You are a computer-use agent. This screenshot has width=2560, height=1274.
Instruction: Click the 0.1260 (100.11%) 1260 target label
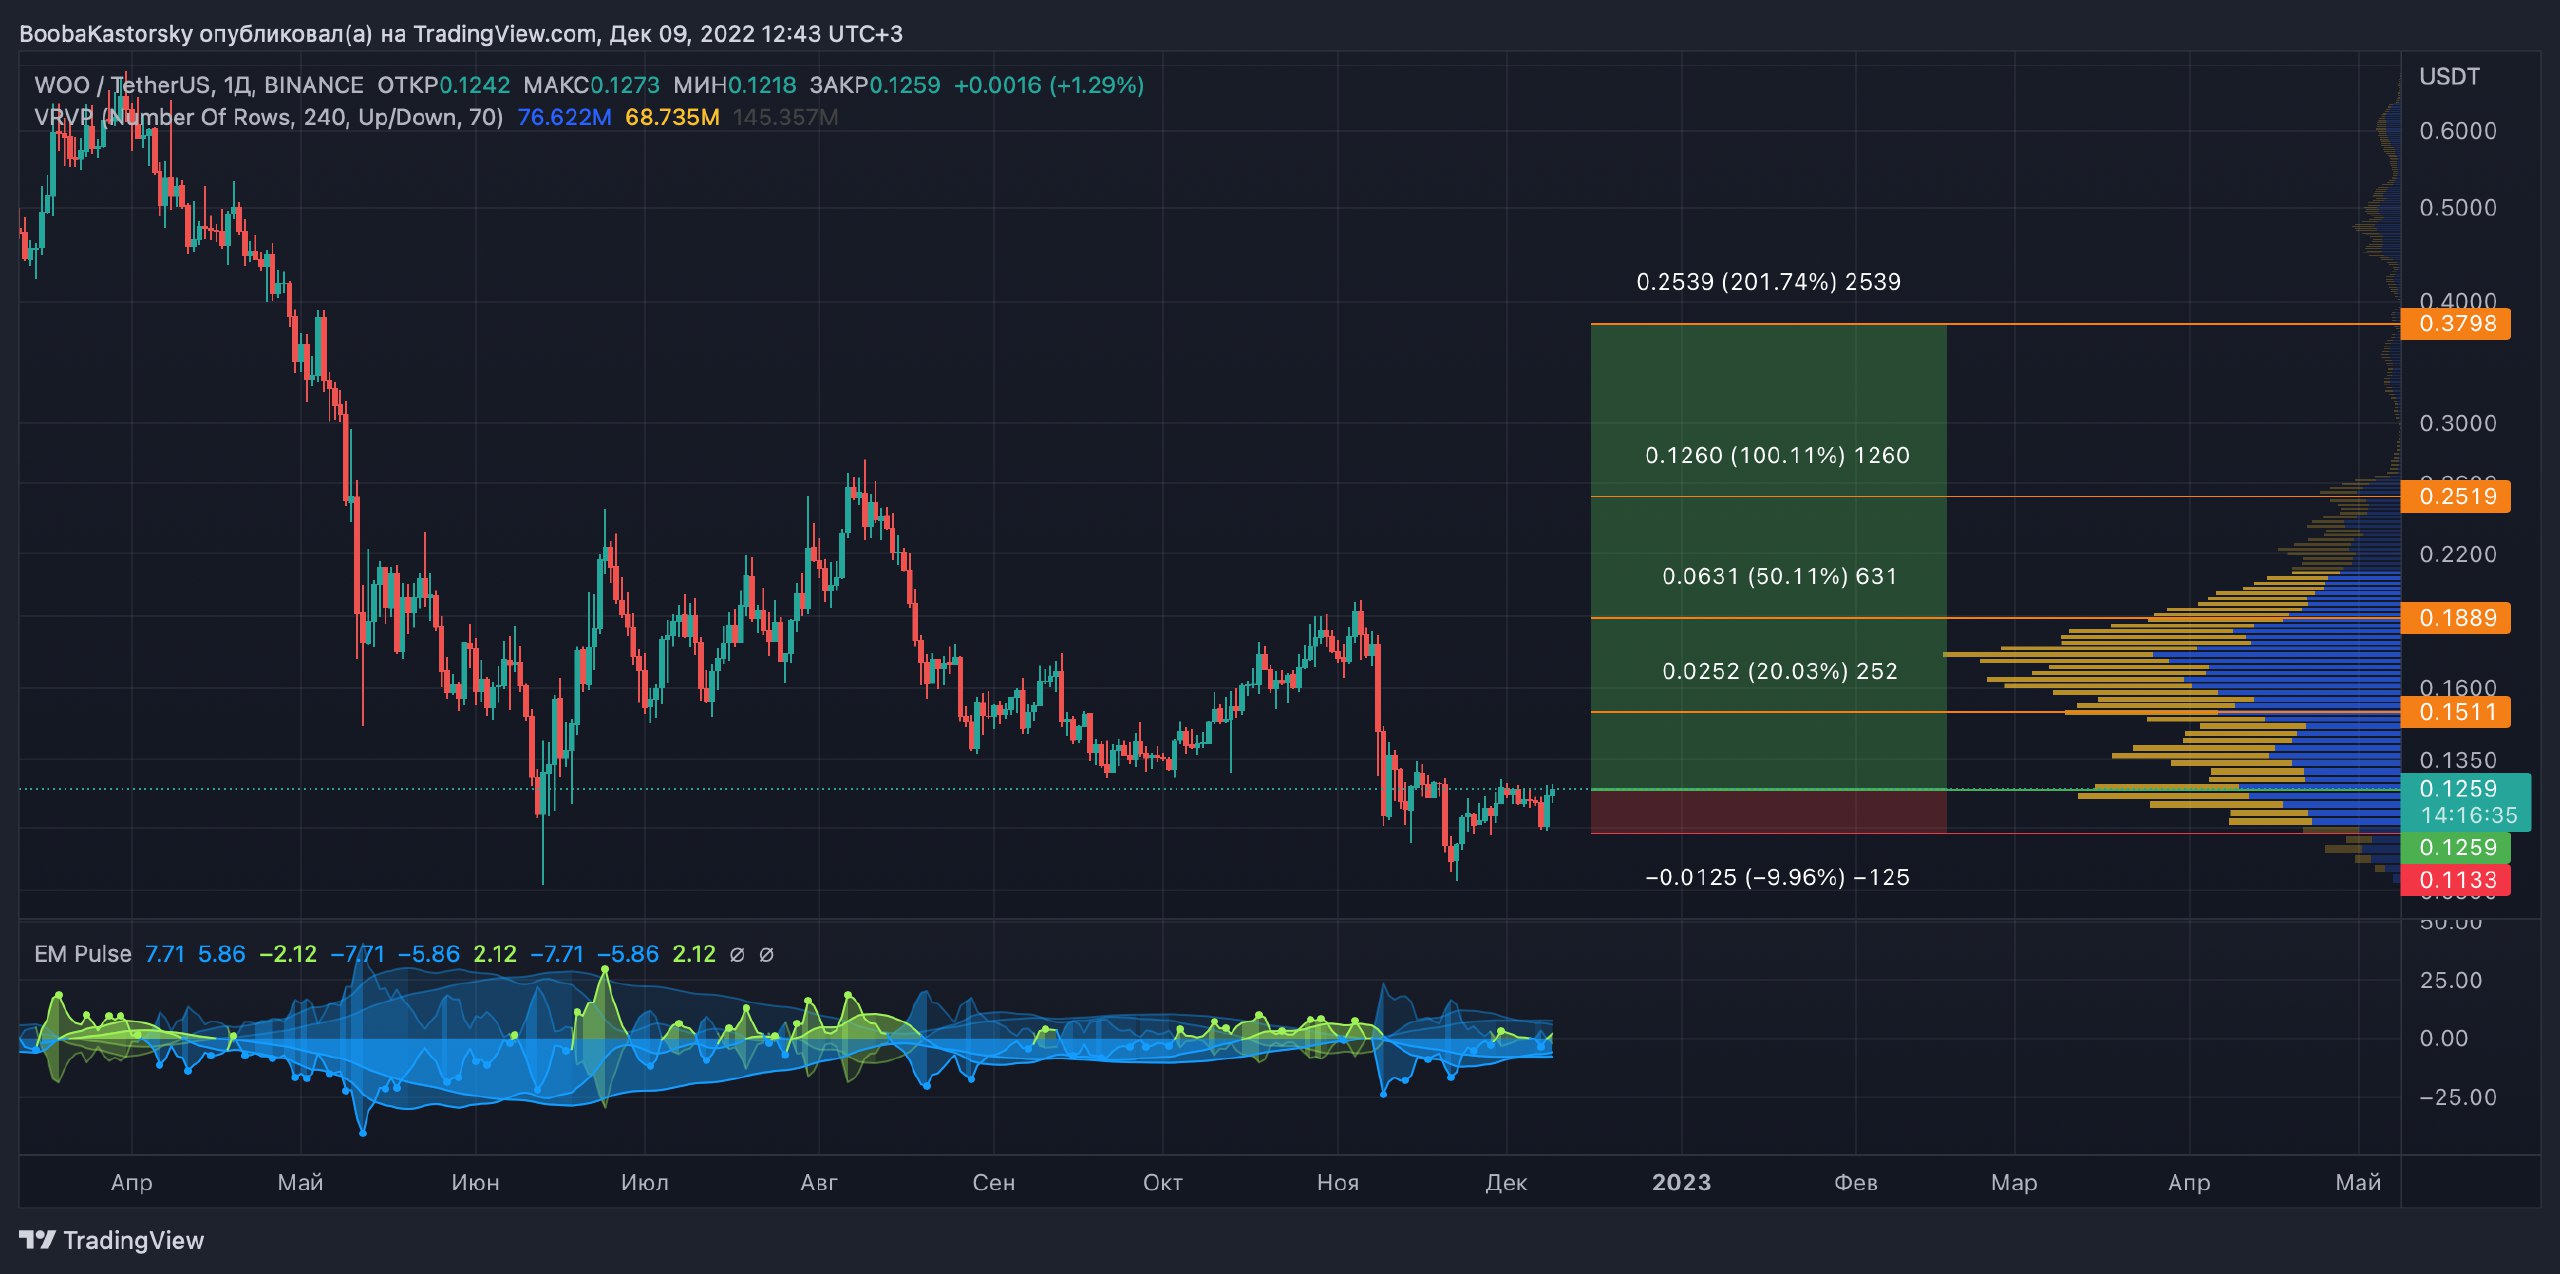[x=1777, y=455]
